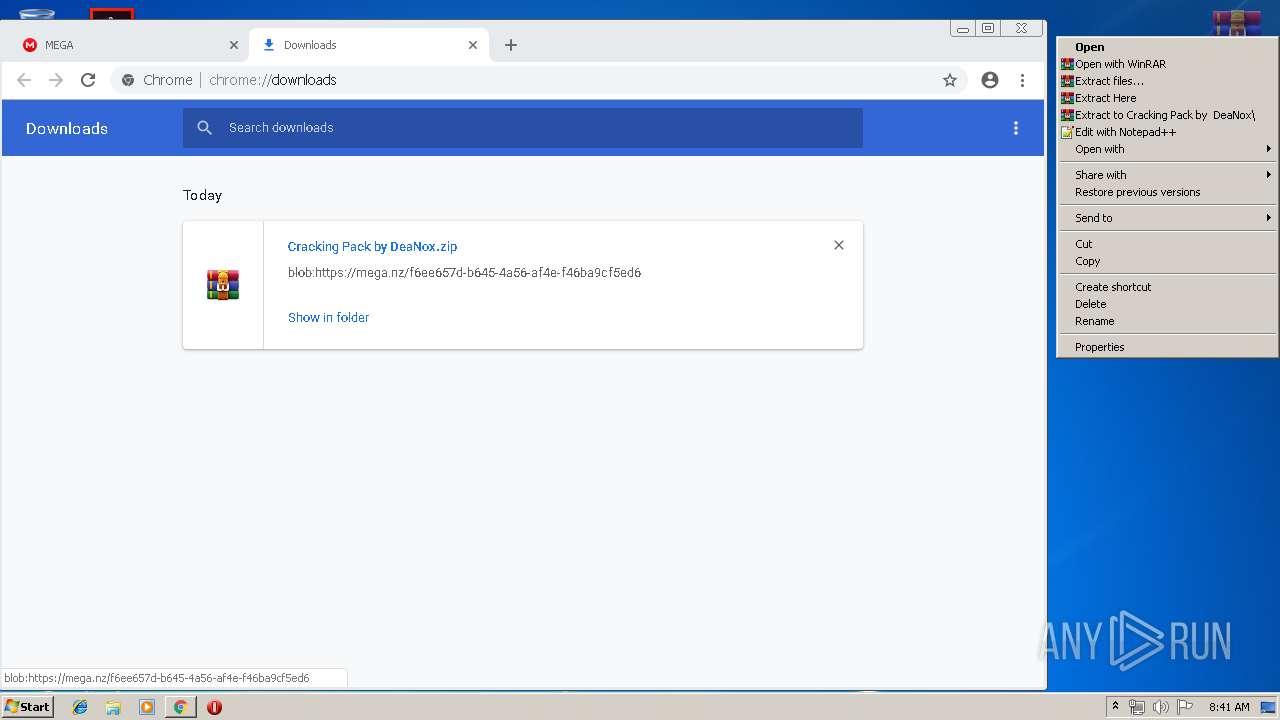1280x720 pixels.
Task: Expand the Send to submenu
Action: pyautogui.click(x=1167, y=218)
